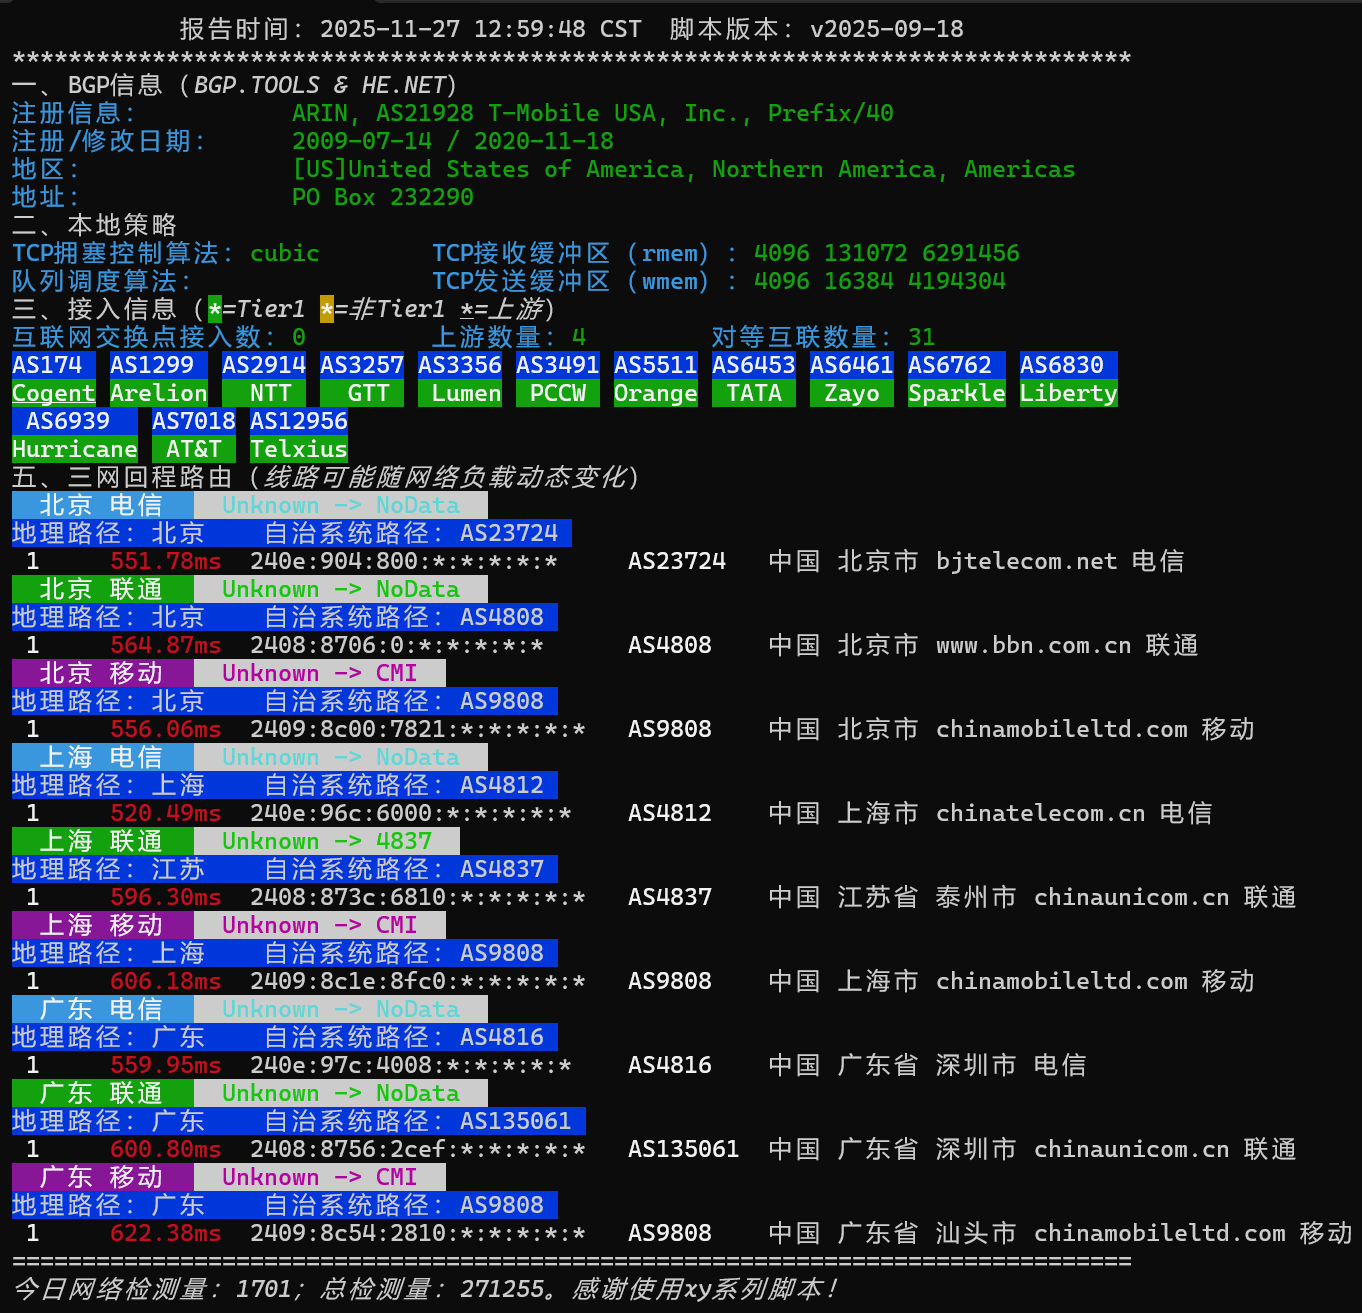Click the Hurricane provider label
The width and height of the screenshot is (1362, 1313).
click(74, 449)
